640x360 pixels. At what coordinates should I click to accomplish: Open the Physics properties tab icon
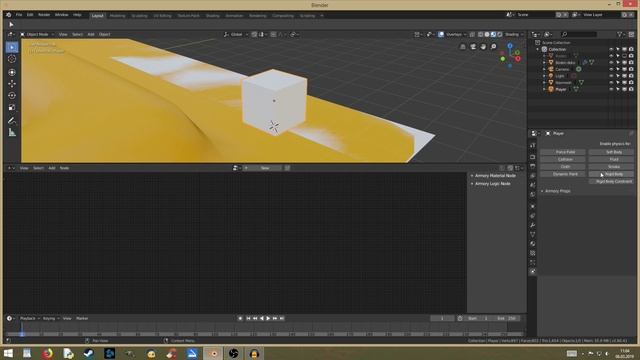[533, 271]
